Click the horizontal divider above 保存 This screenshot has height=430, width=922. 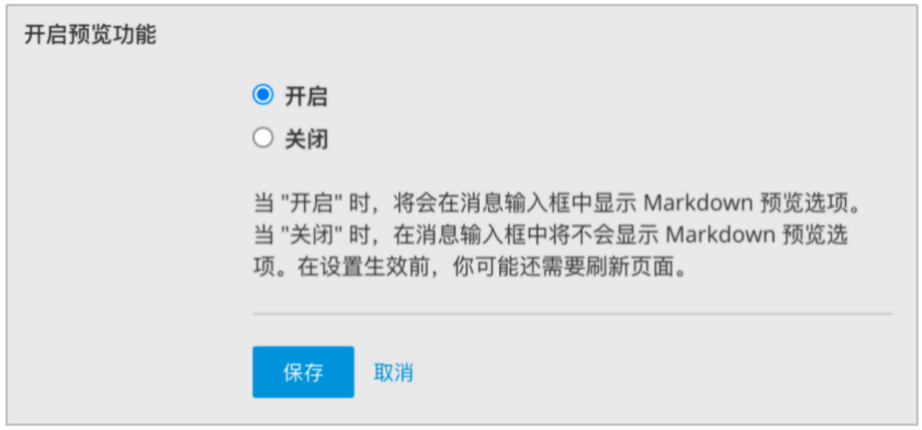[x=572, y=314]
